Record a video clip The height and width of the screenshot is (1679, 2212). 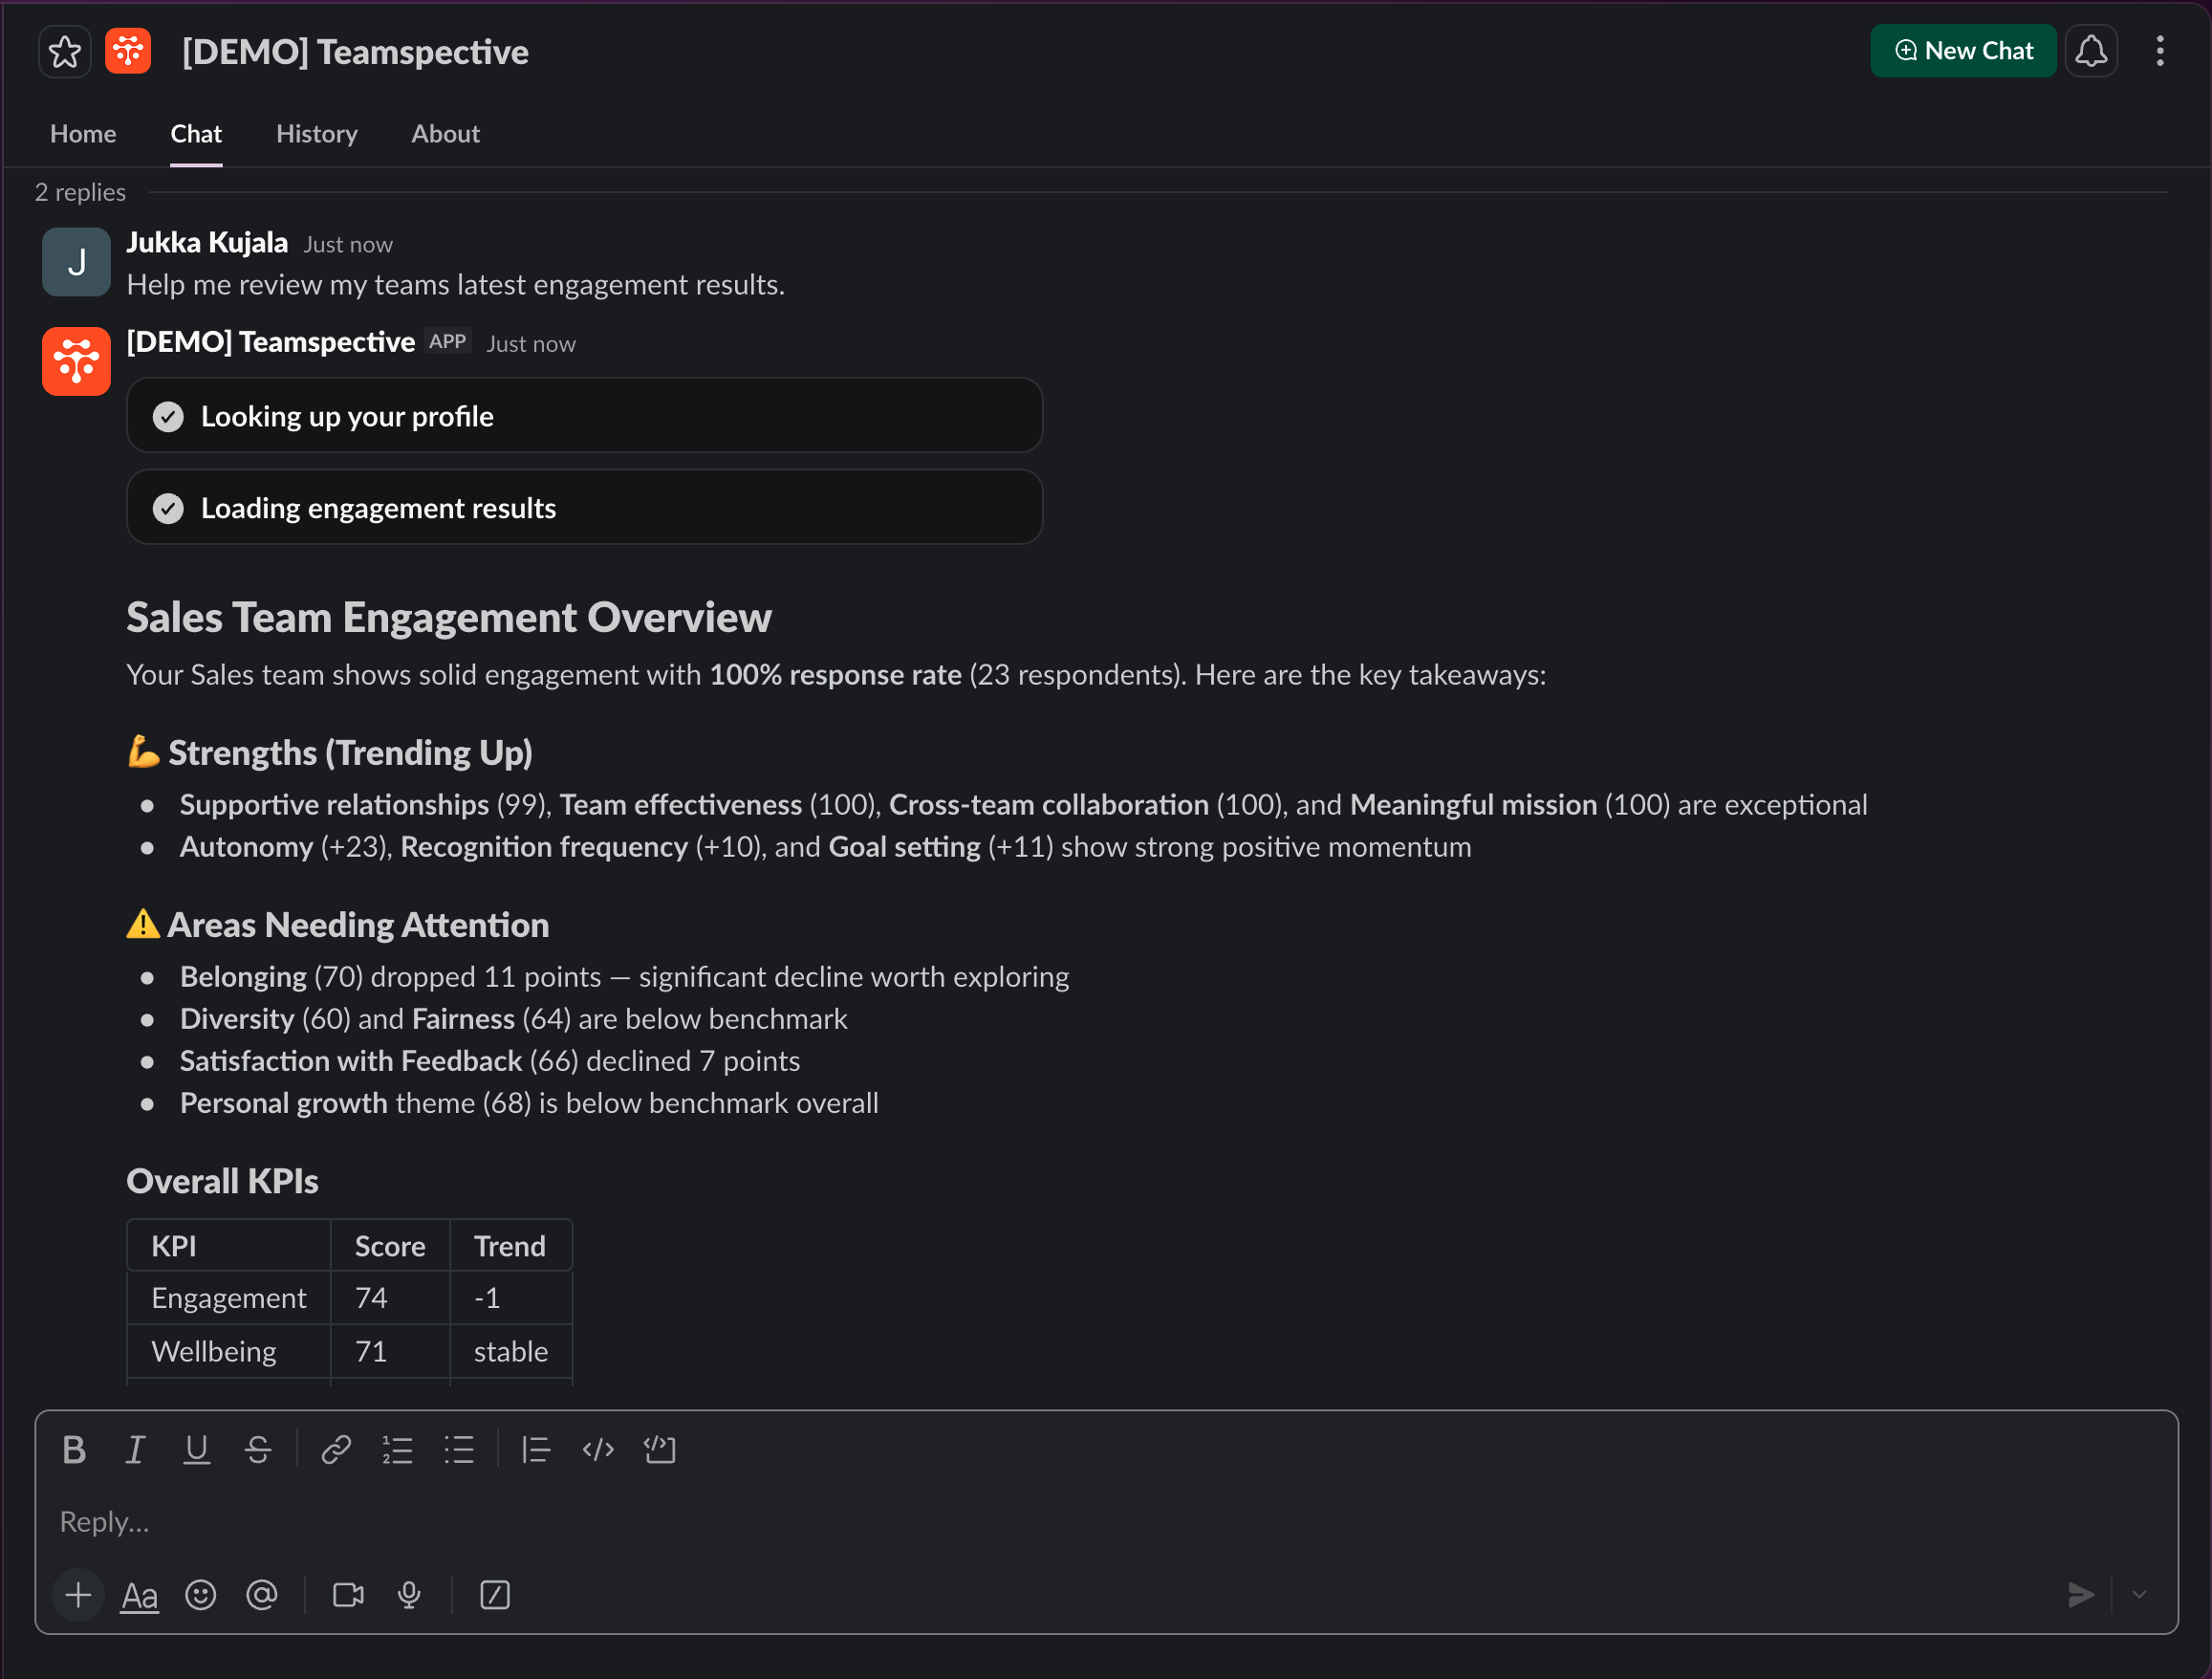tap(348, 1594)
